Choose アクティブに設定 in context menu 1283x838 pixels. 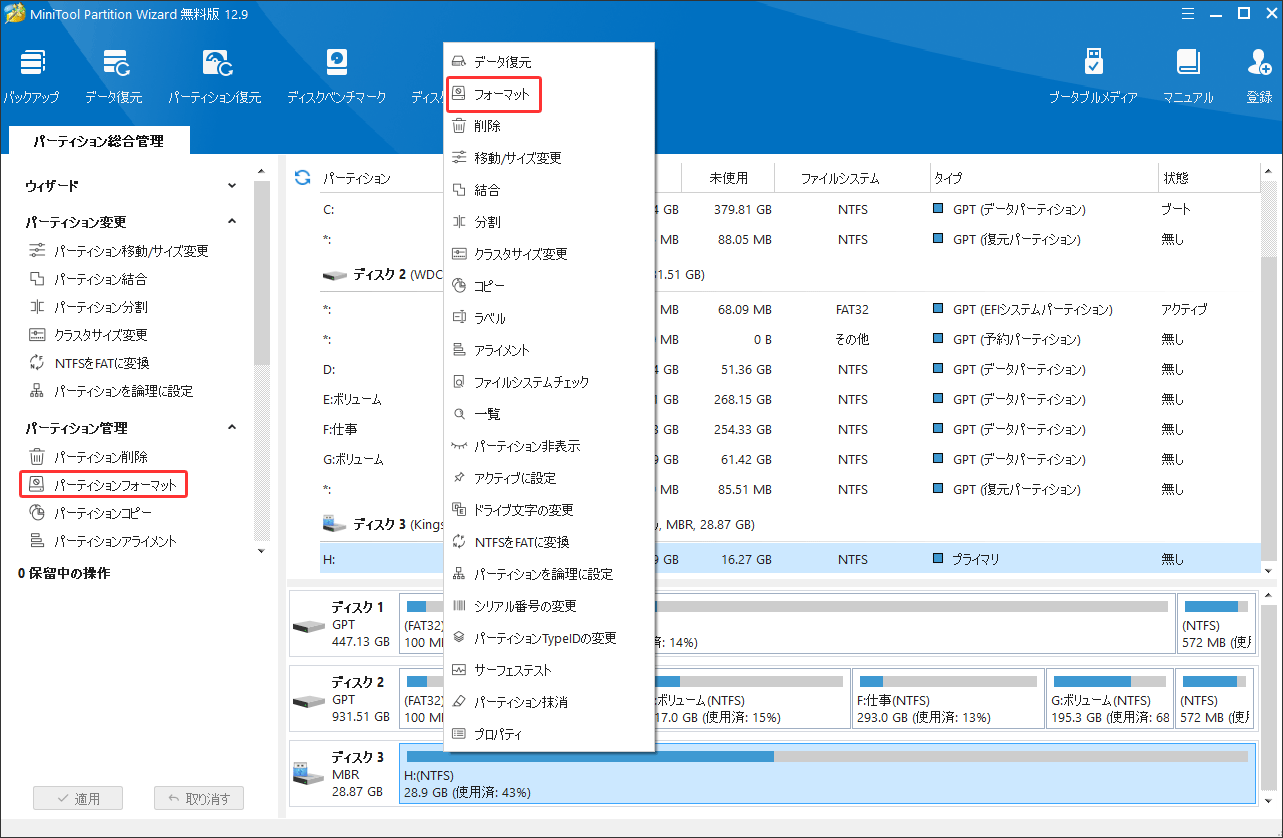point(549,478)
